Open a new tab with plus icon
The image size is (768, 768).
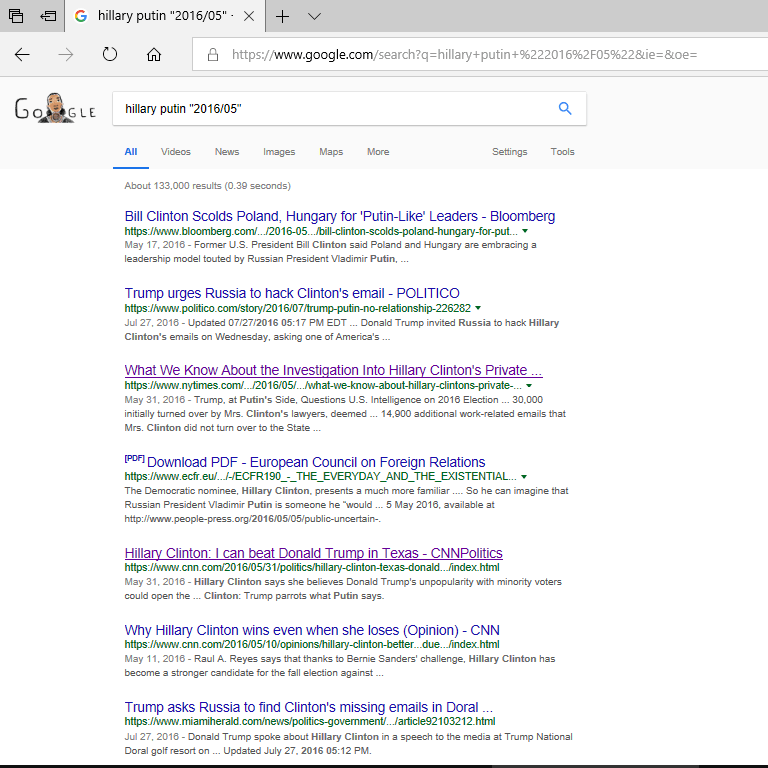[282, 16]
